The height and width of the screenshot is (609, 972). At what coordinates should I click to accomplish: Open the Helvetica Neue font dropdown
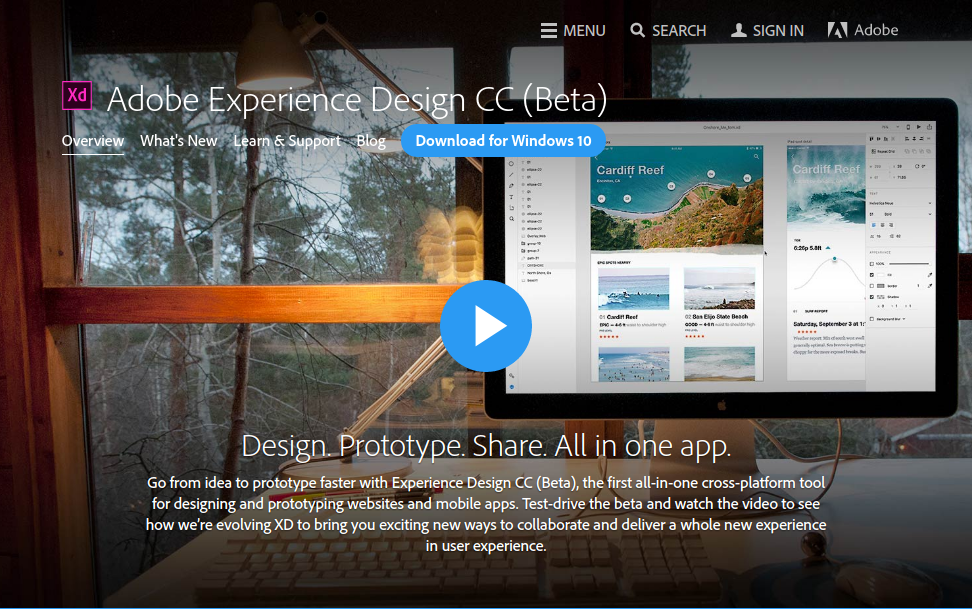click(x=899, y=203)
